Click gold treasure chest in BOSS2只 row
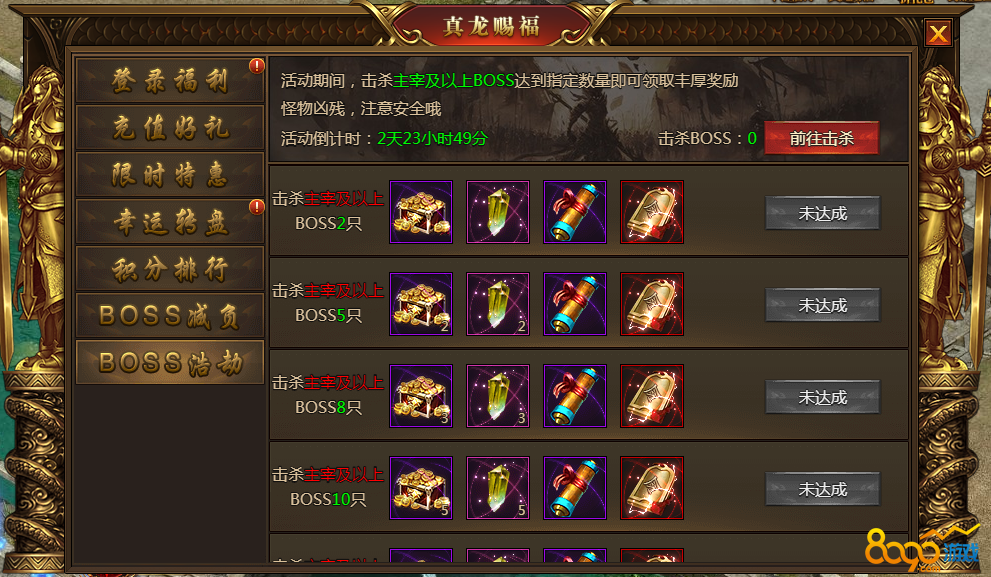This screenshot has height=577, width=991. 421,212
